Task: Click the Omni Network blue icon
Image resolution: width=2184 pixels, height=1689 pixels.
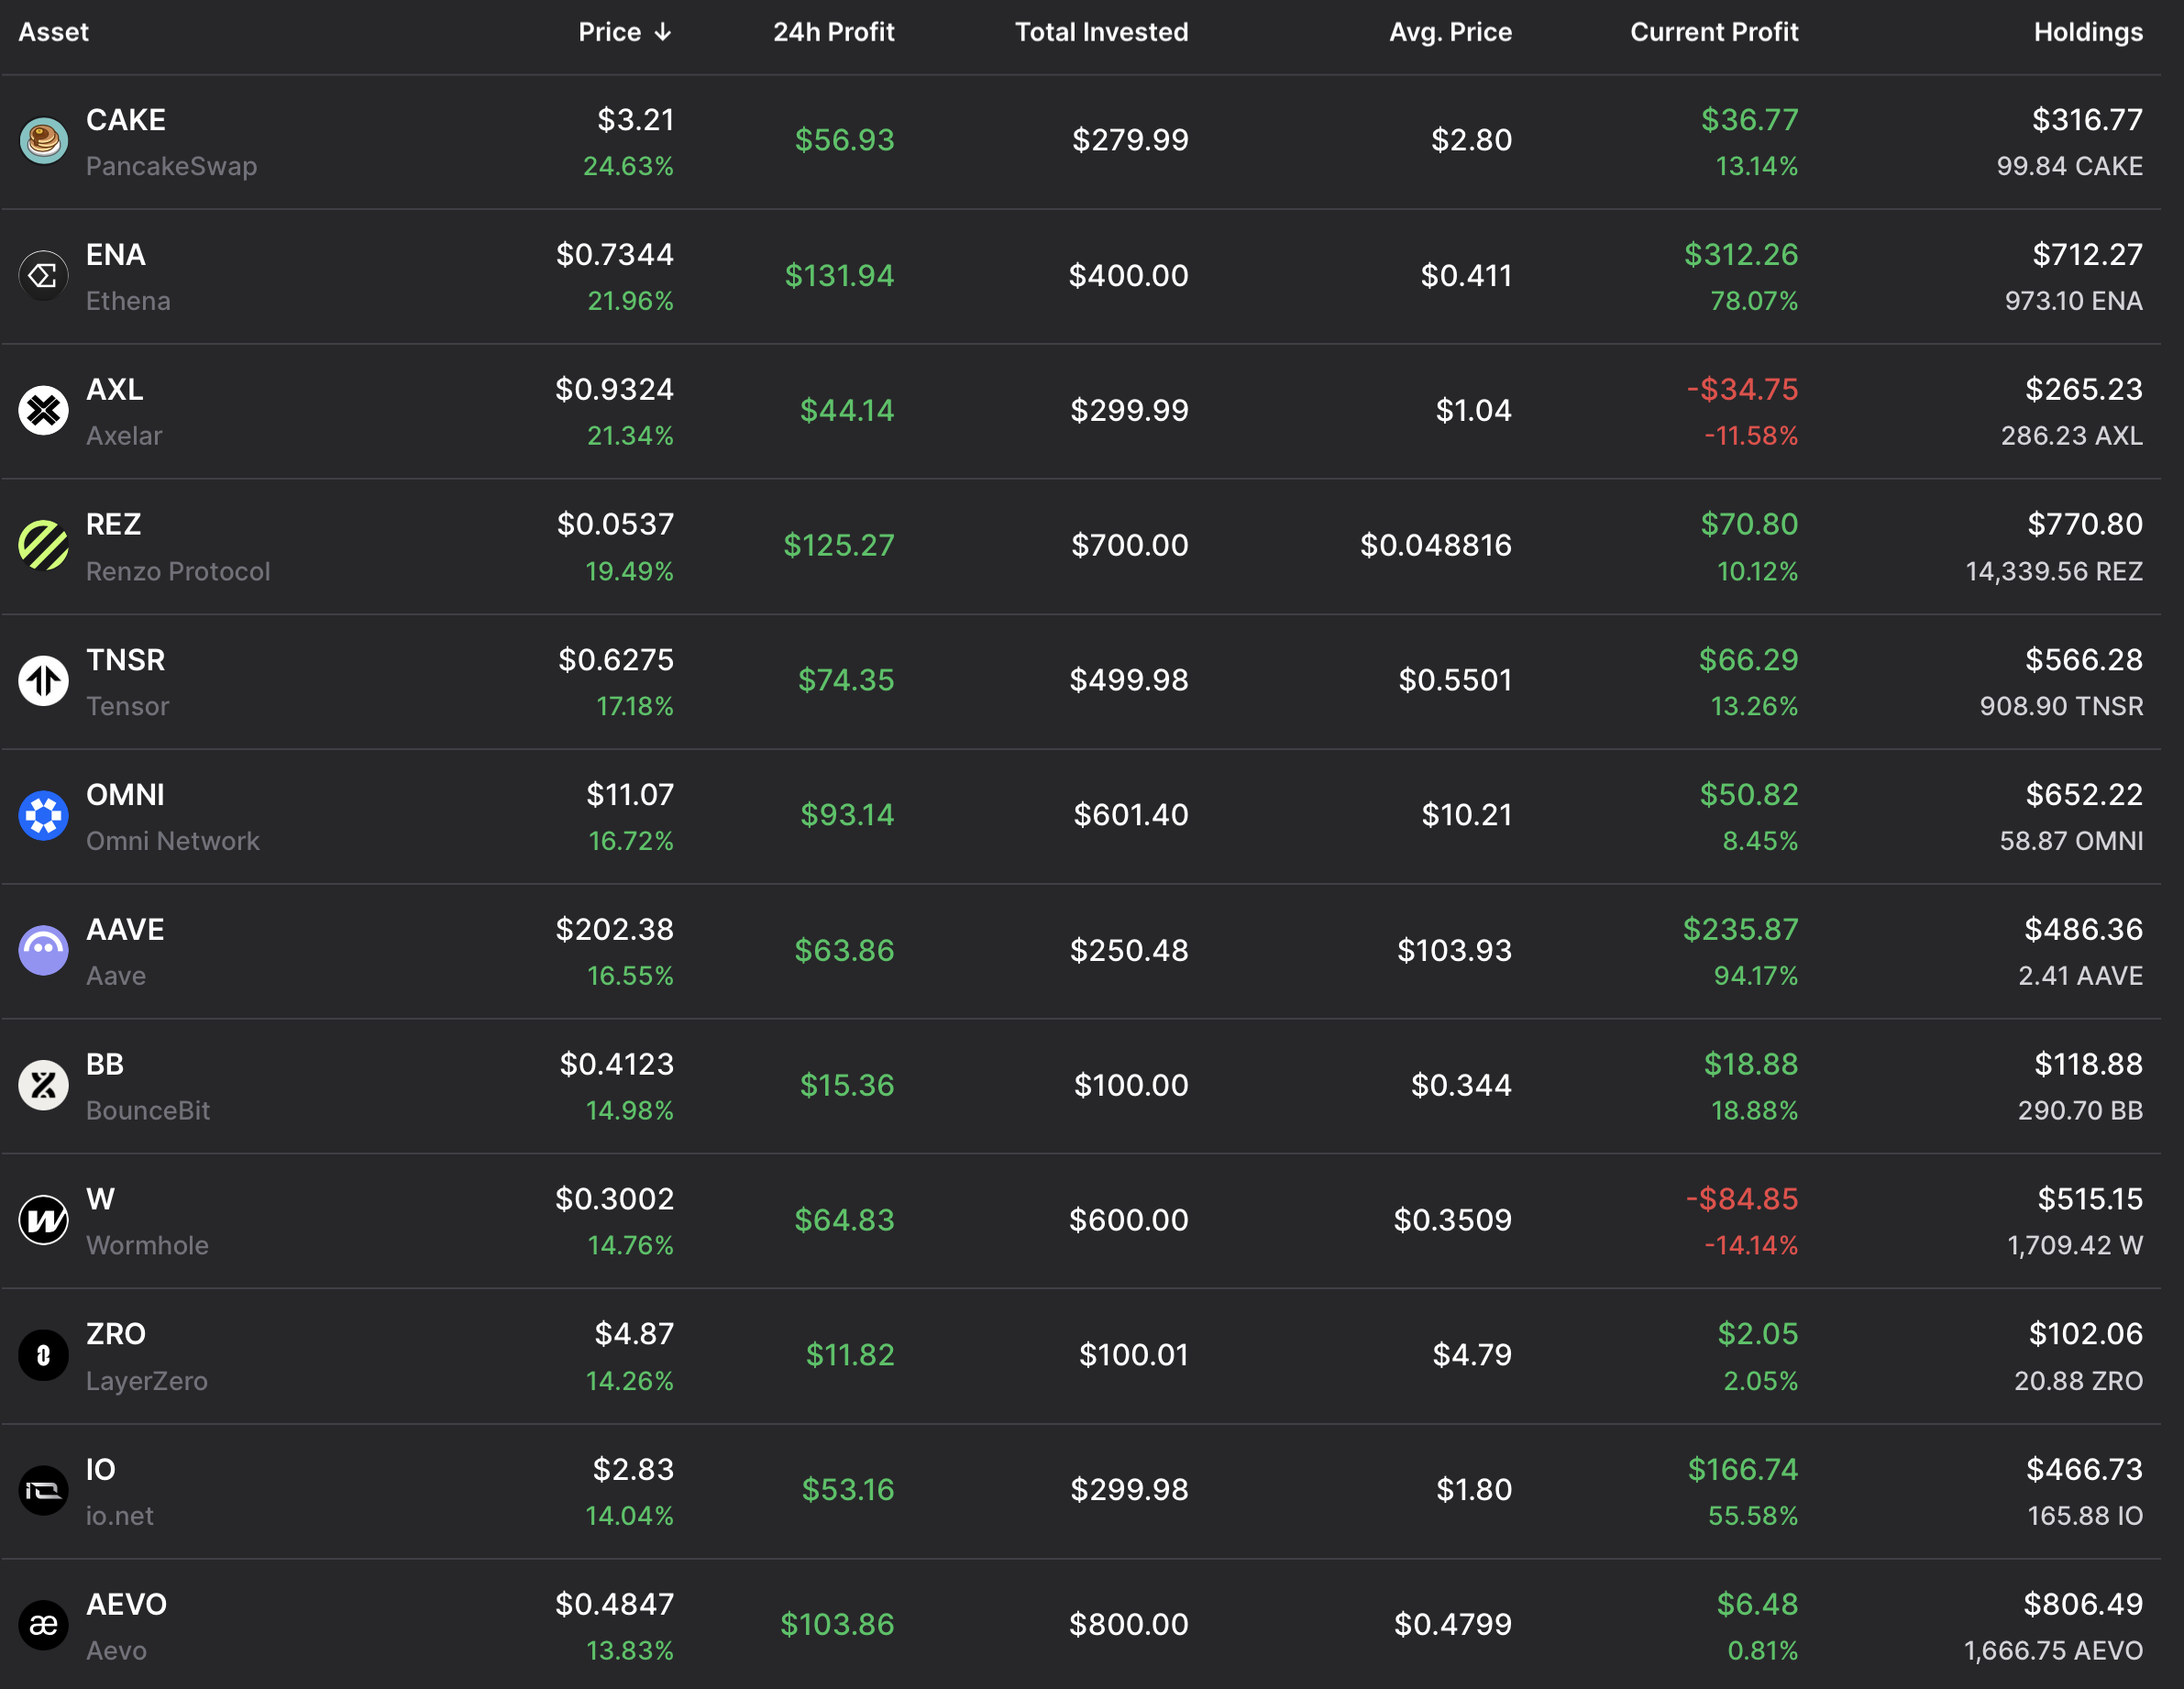Action: [x=44, y=816]
